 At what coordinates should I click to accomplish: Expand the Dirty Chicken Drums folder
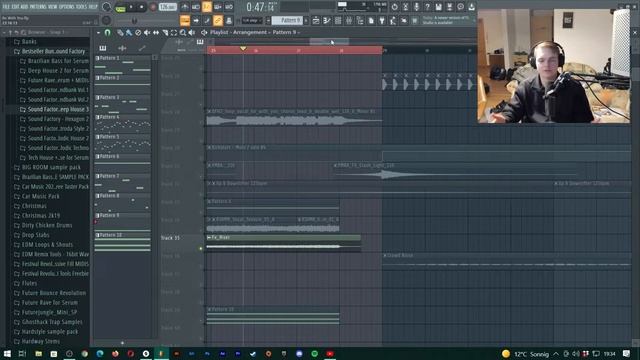tap(43, 225)
